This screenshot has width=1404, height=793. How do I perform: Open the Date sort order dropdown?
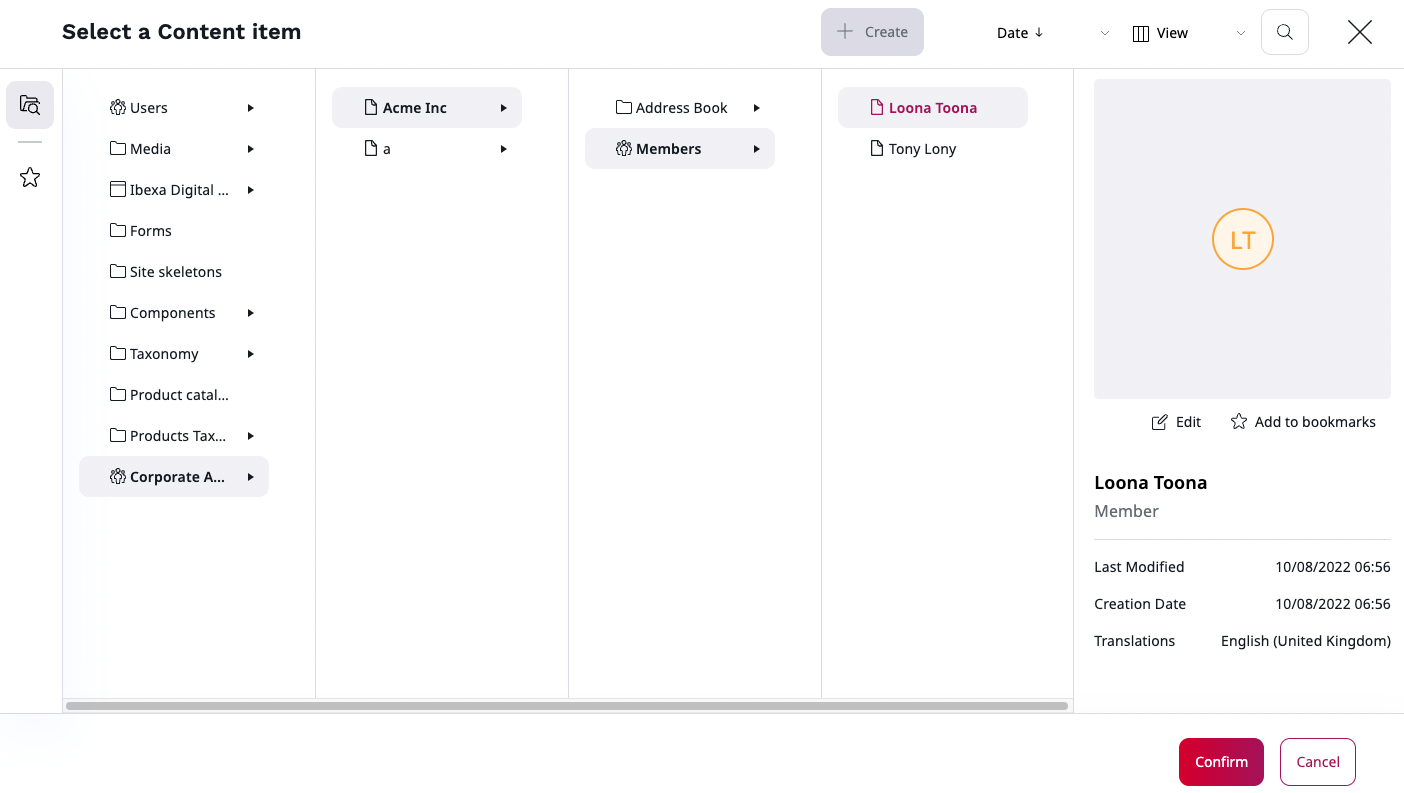point(1052,33)
